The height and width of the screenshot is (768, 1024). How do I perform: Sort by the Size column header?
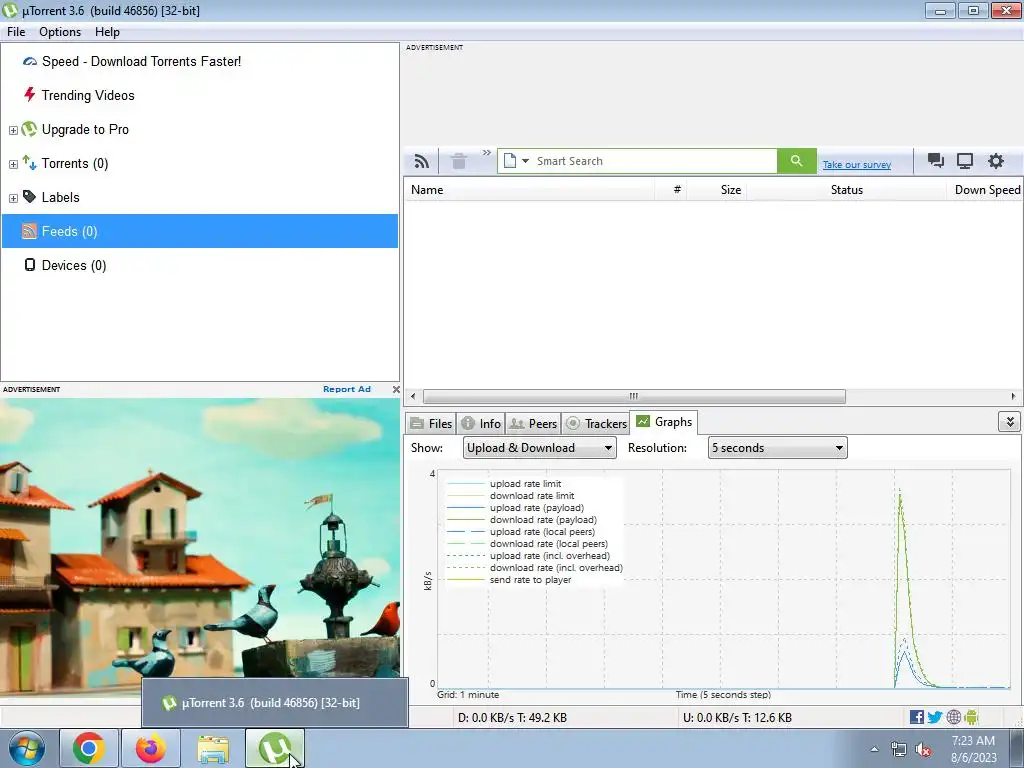[x=730, y=190]
